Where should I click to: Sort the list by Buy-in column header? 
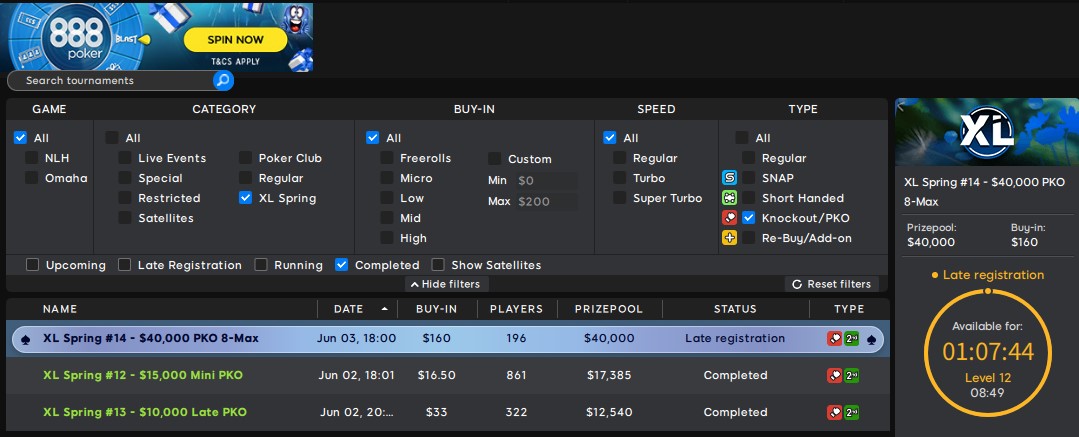[436, 309]
